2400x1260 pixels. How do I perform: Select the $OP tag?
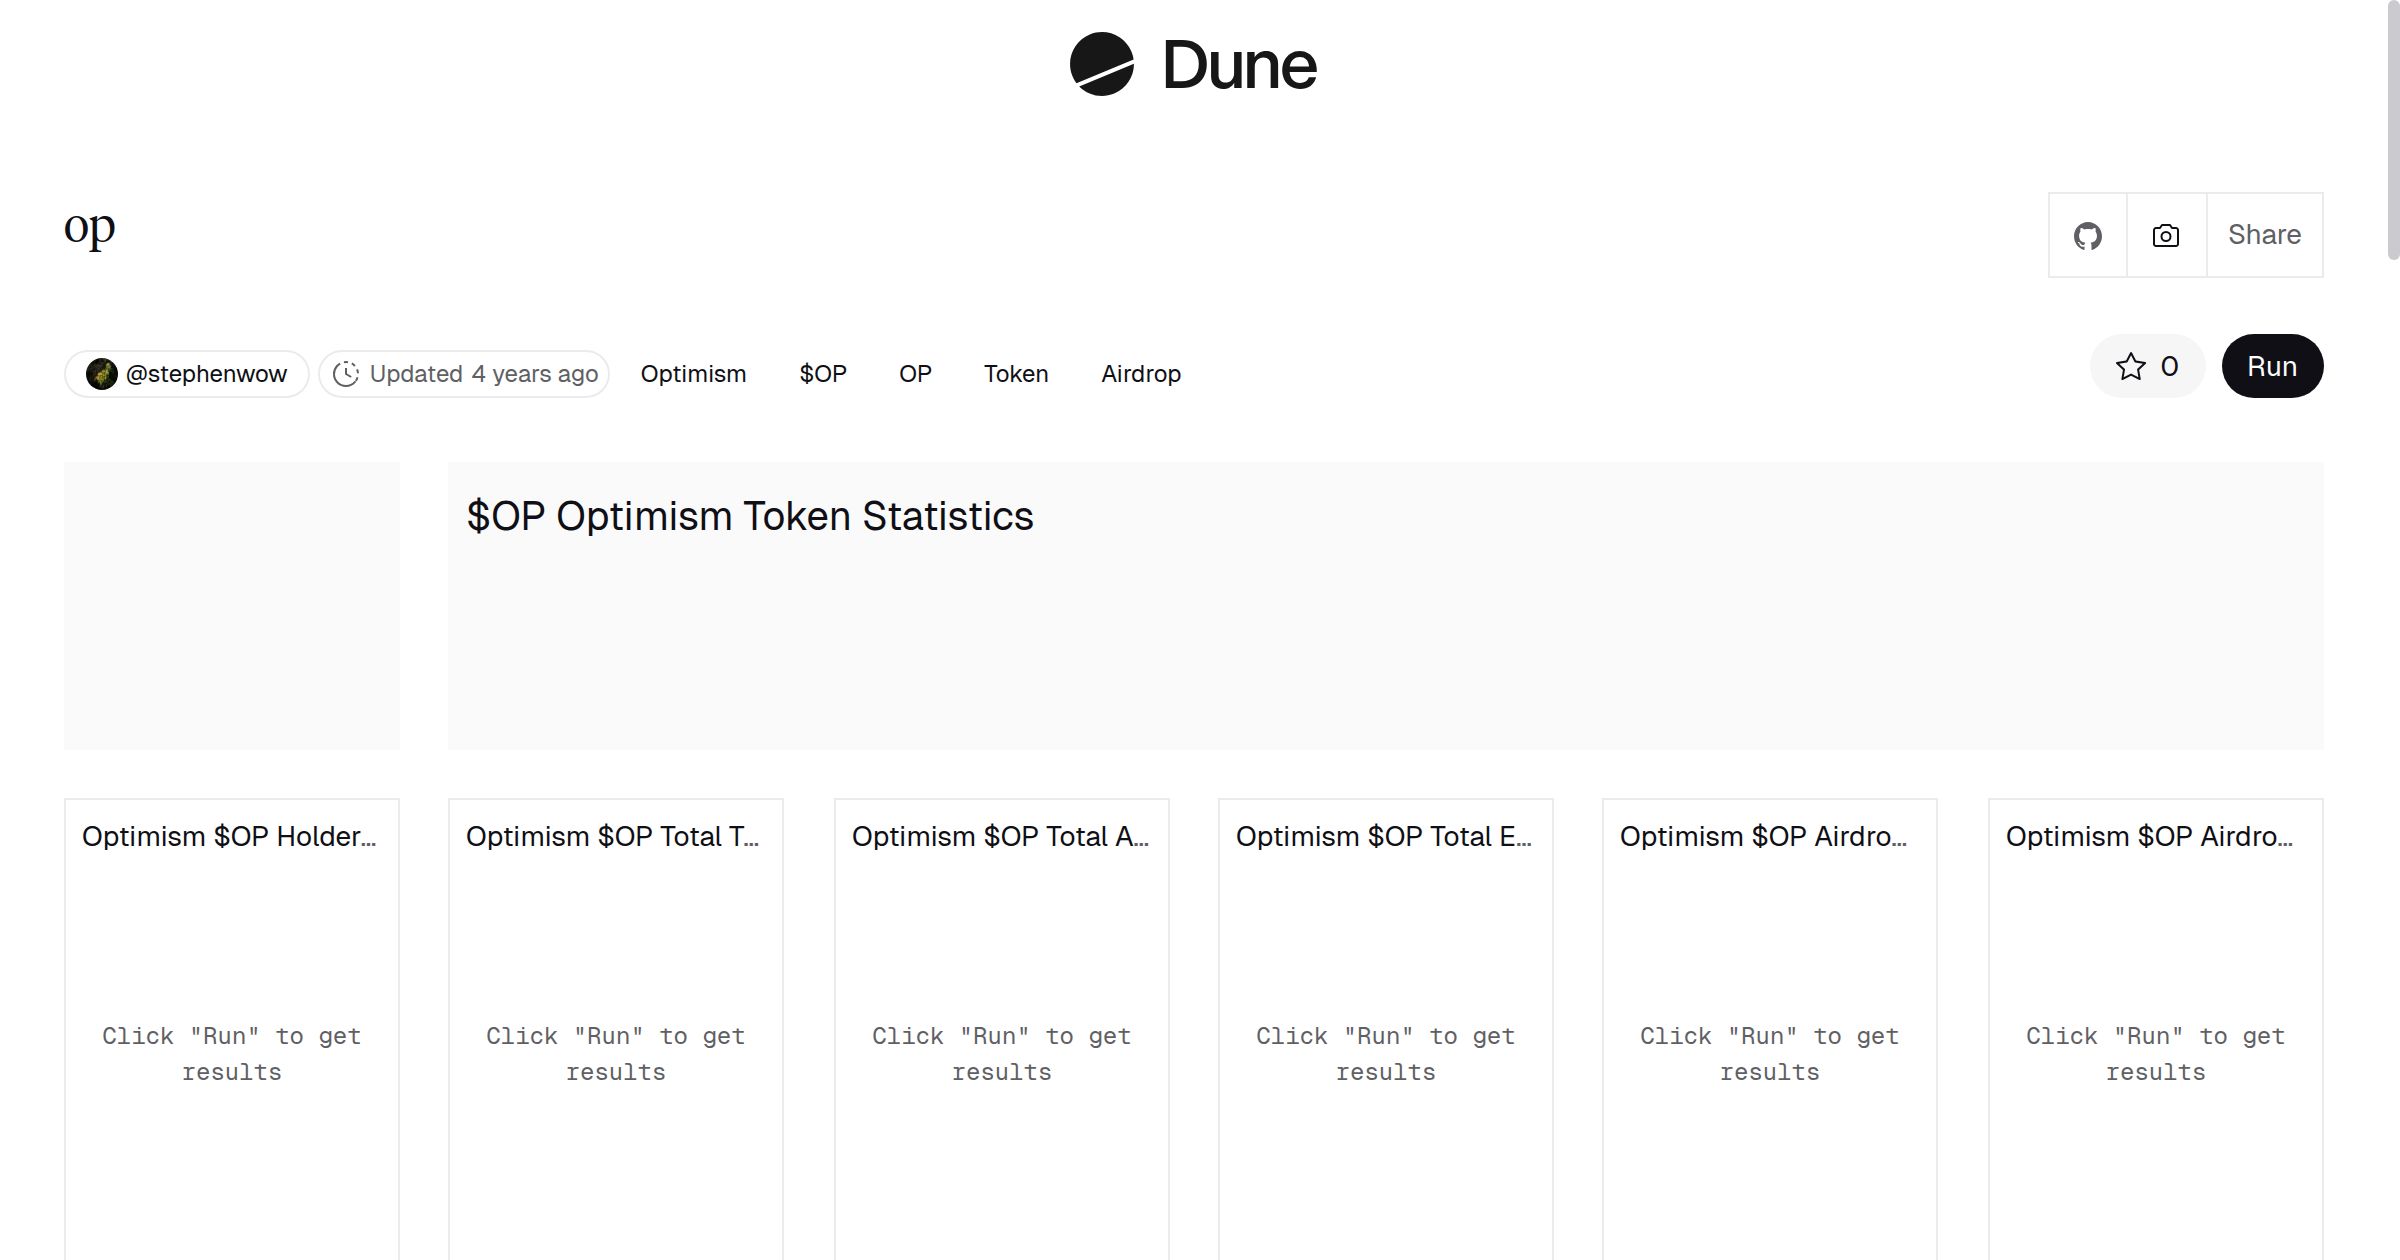tap(822, 374)
